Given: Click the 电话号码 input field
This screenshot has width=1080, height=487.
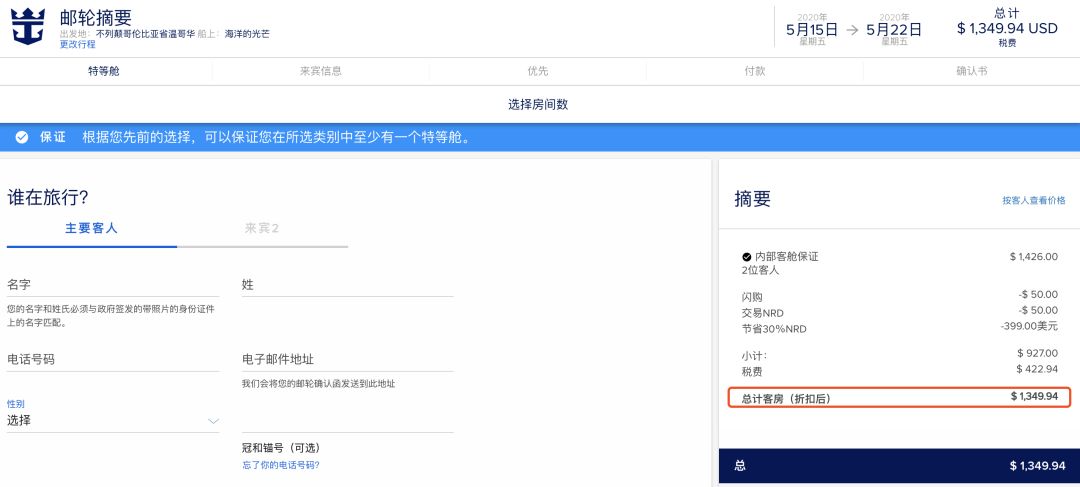Looking at the screenshot, I should pyautogui.click(x=113, y=360).
